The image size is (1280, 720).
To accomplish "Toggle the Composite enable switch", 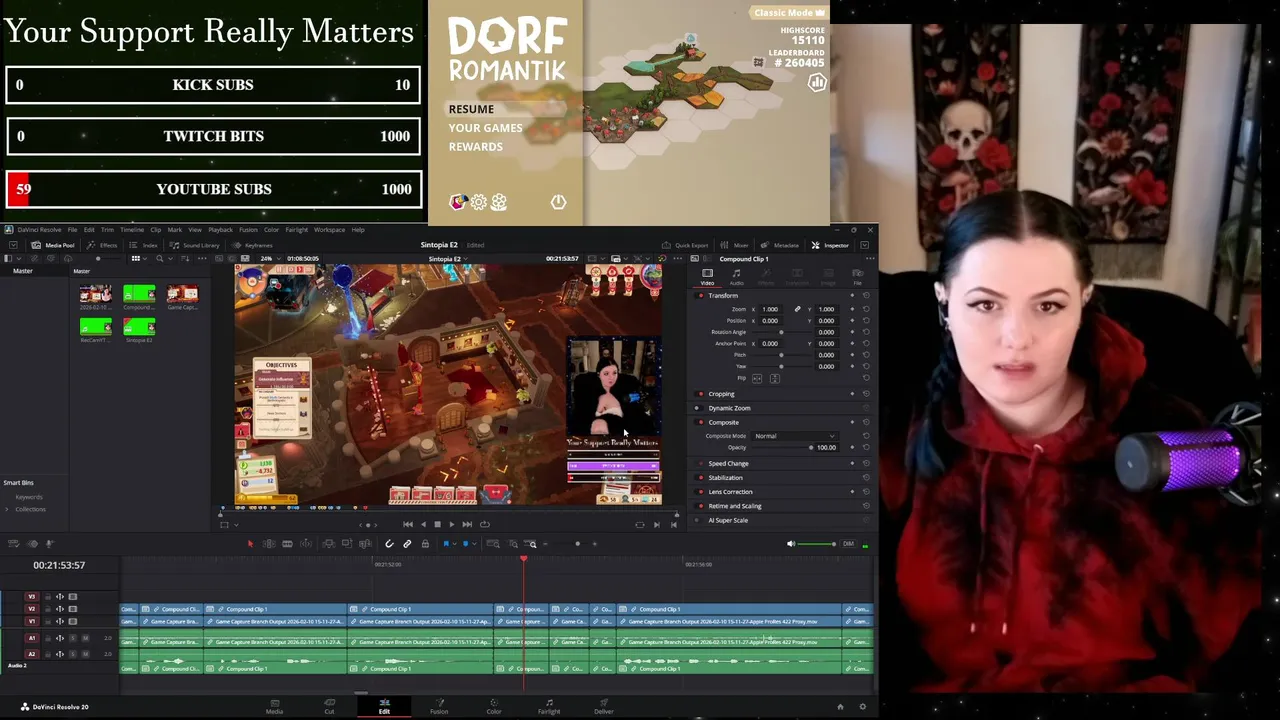I will click(x=700, y=422).
